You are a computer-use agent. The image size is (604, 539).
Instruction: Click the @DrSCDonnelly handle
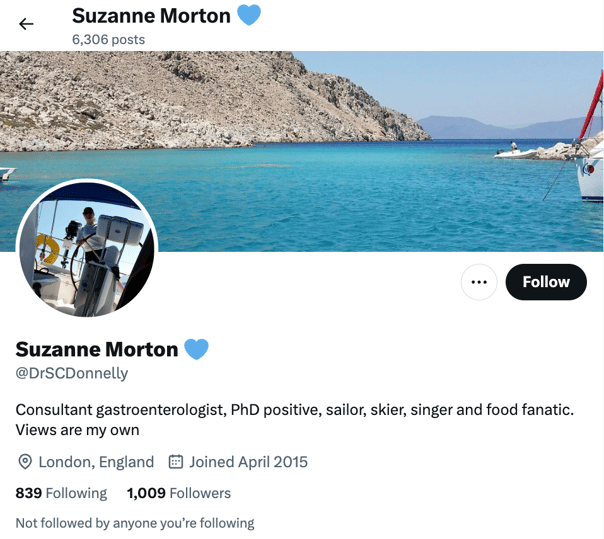[x=72, y=373]
